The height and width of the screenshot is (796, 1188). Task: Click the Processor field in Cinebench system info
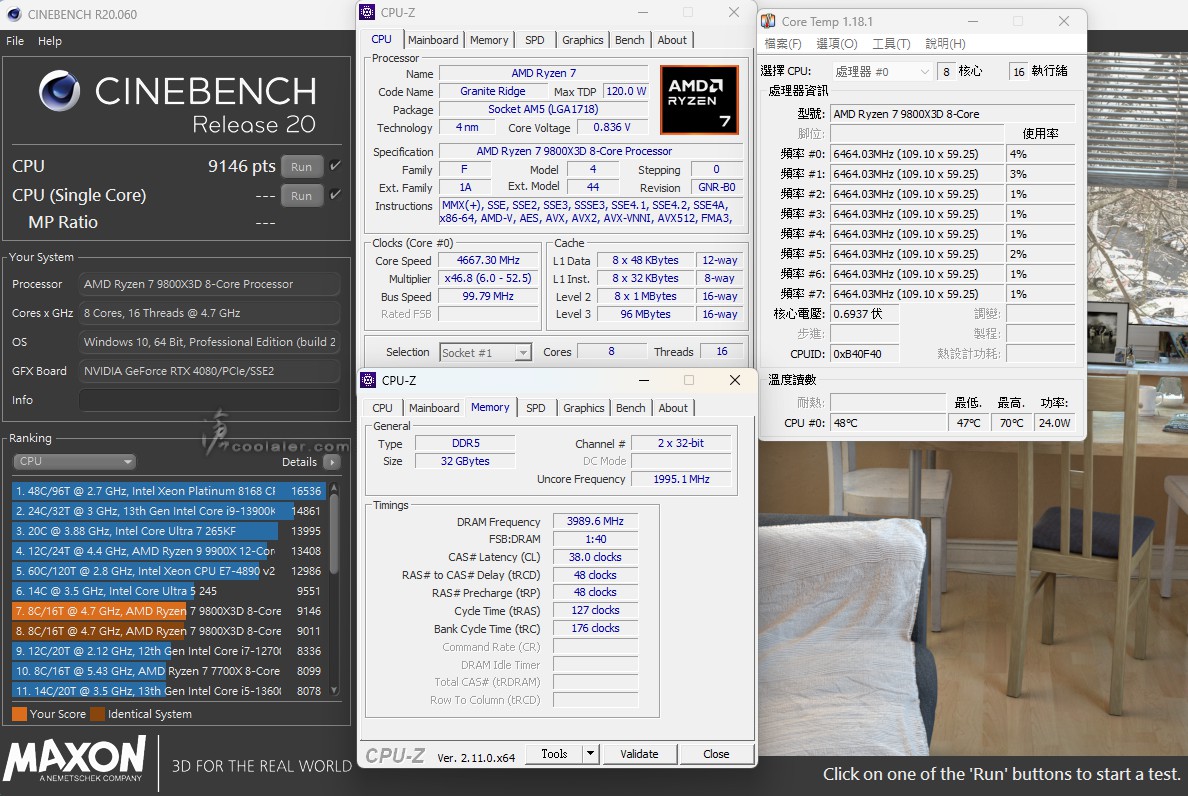coord(208,284)
